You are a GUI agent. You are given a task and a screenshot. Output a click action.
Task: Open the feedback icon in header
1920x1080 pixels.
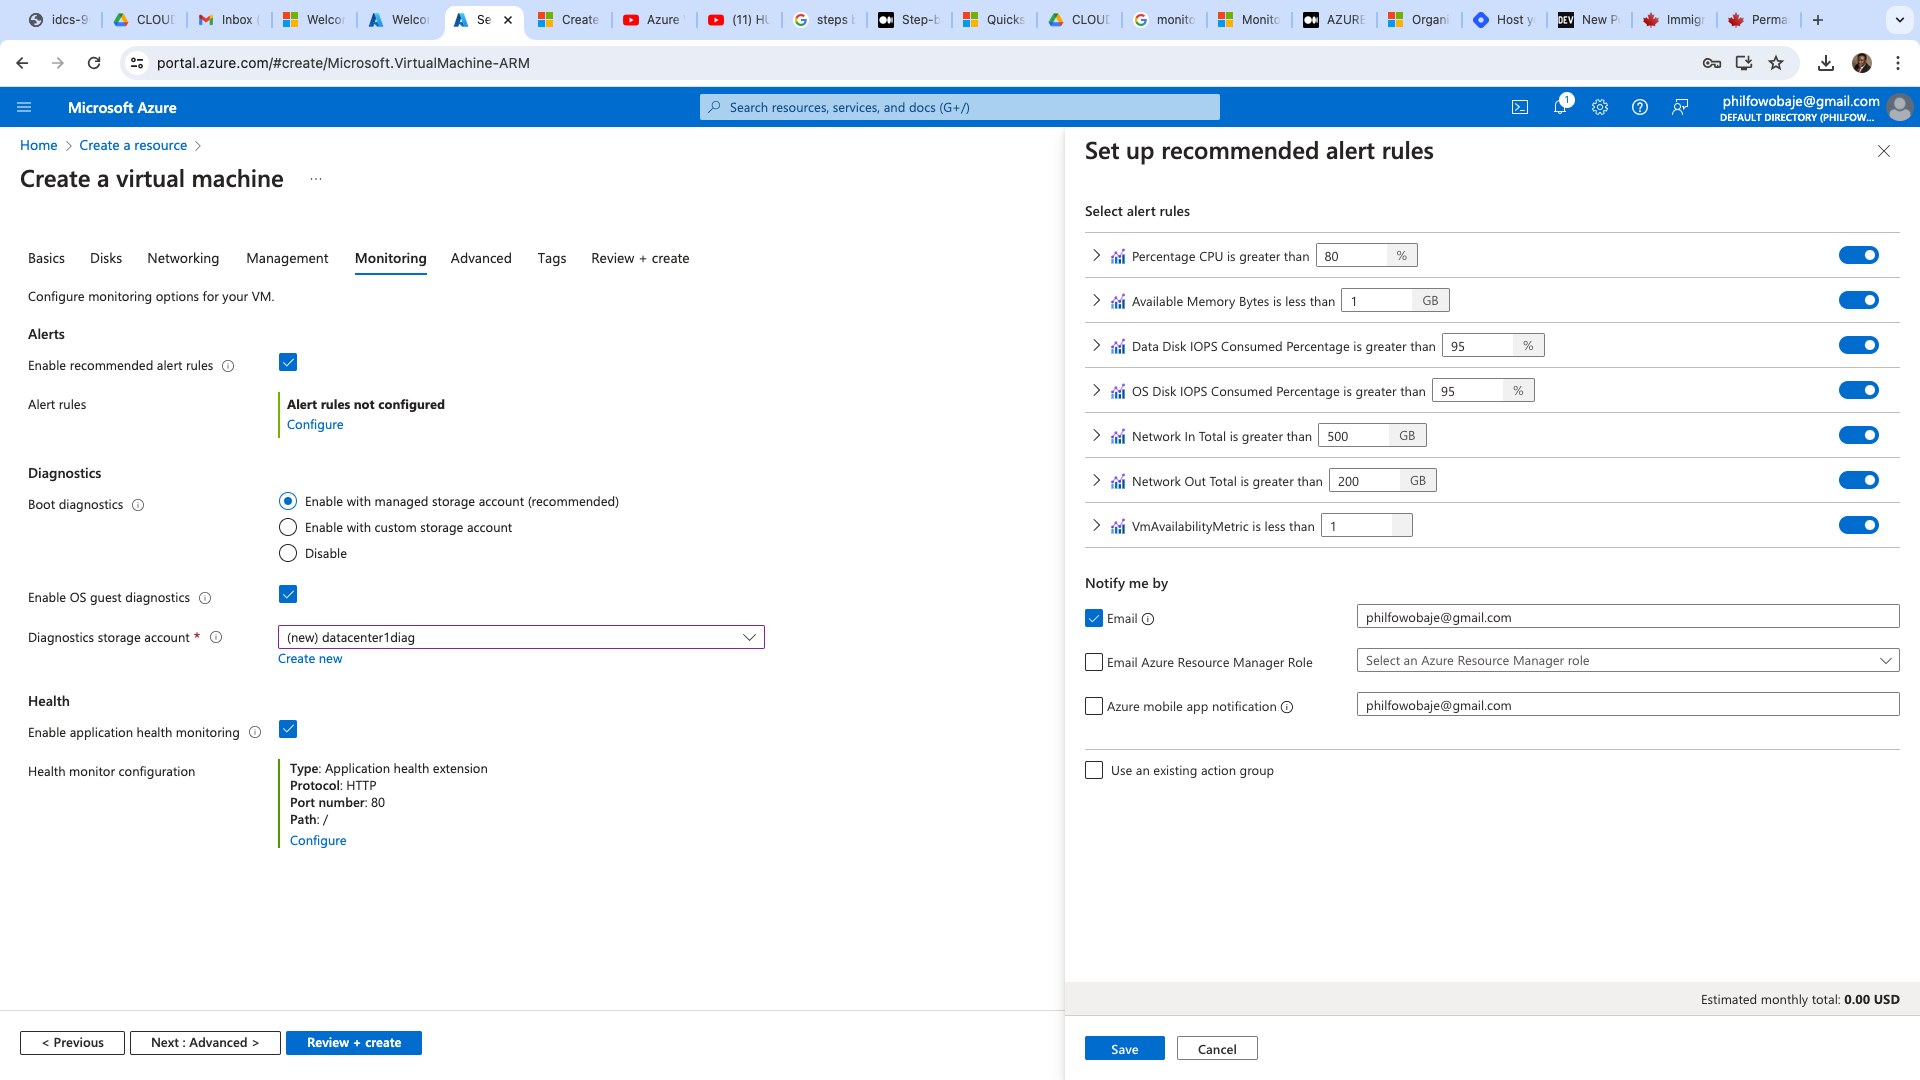(x=1680, y=107)
